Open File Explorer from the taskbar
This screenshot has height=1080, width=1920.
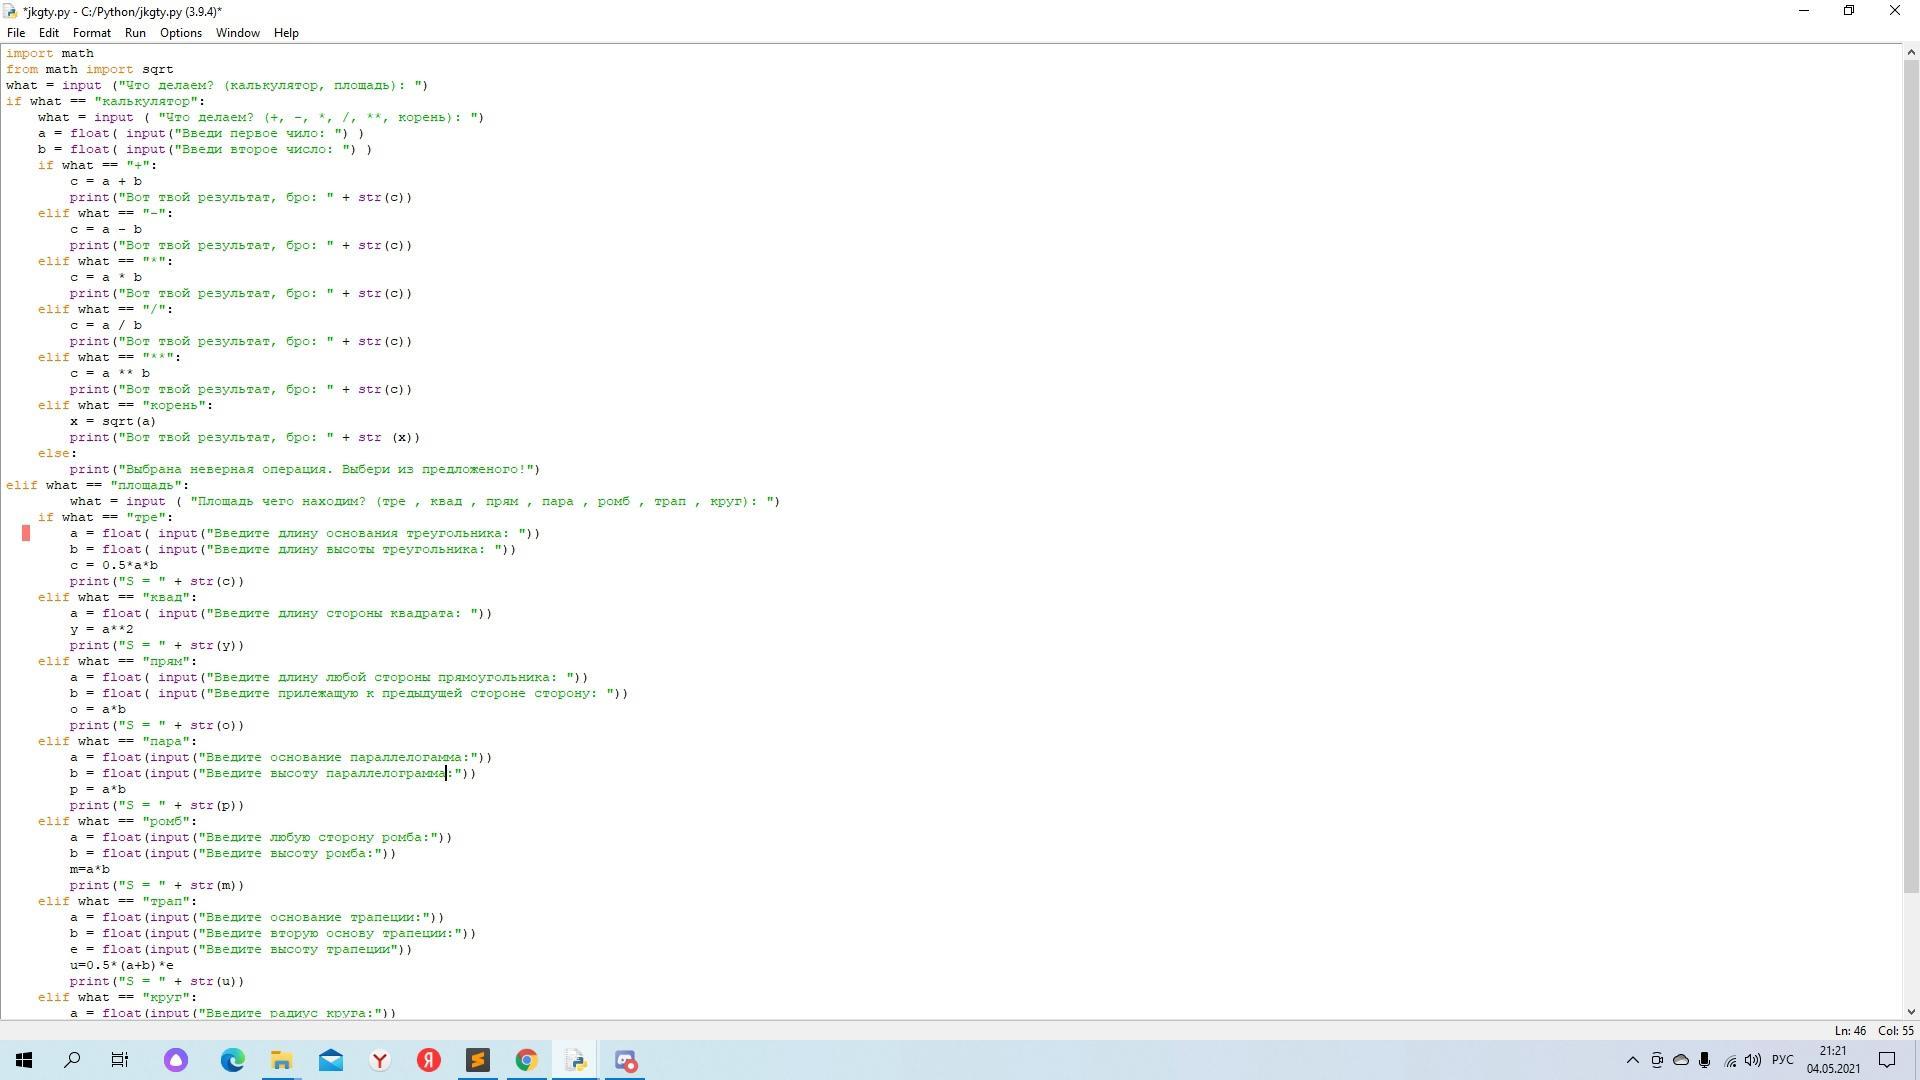(x=281, y=1060)
